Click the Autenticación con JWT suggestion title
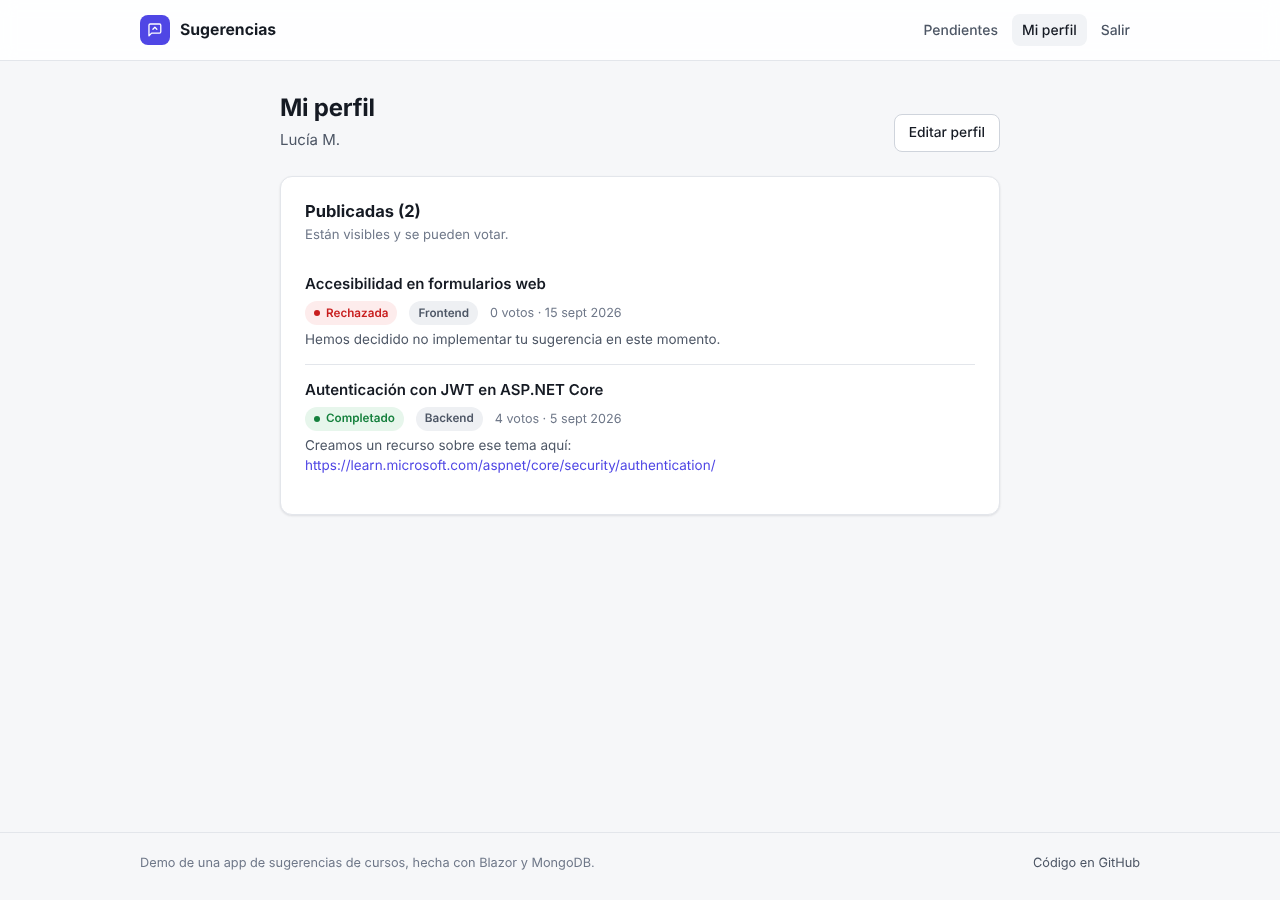The height and width of the screenshot is (900, 1280). [454, 390]
